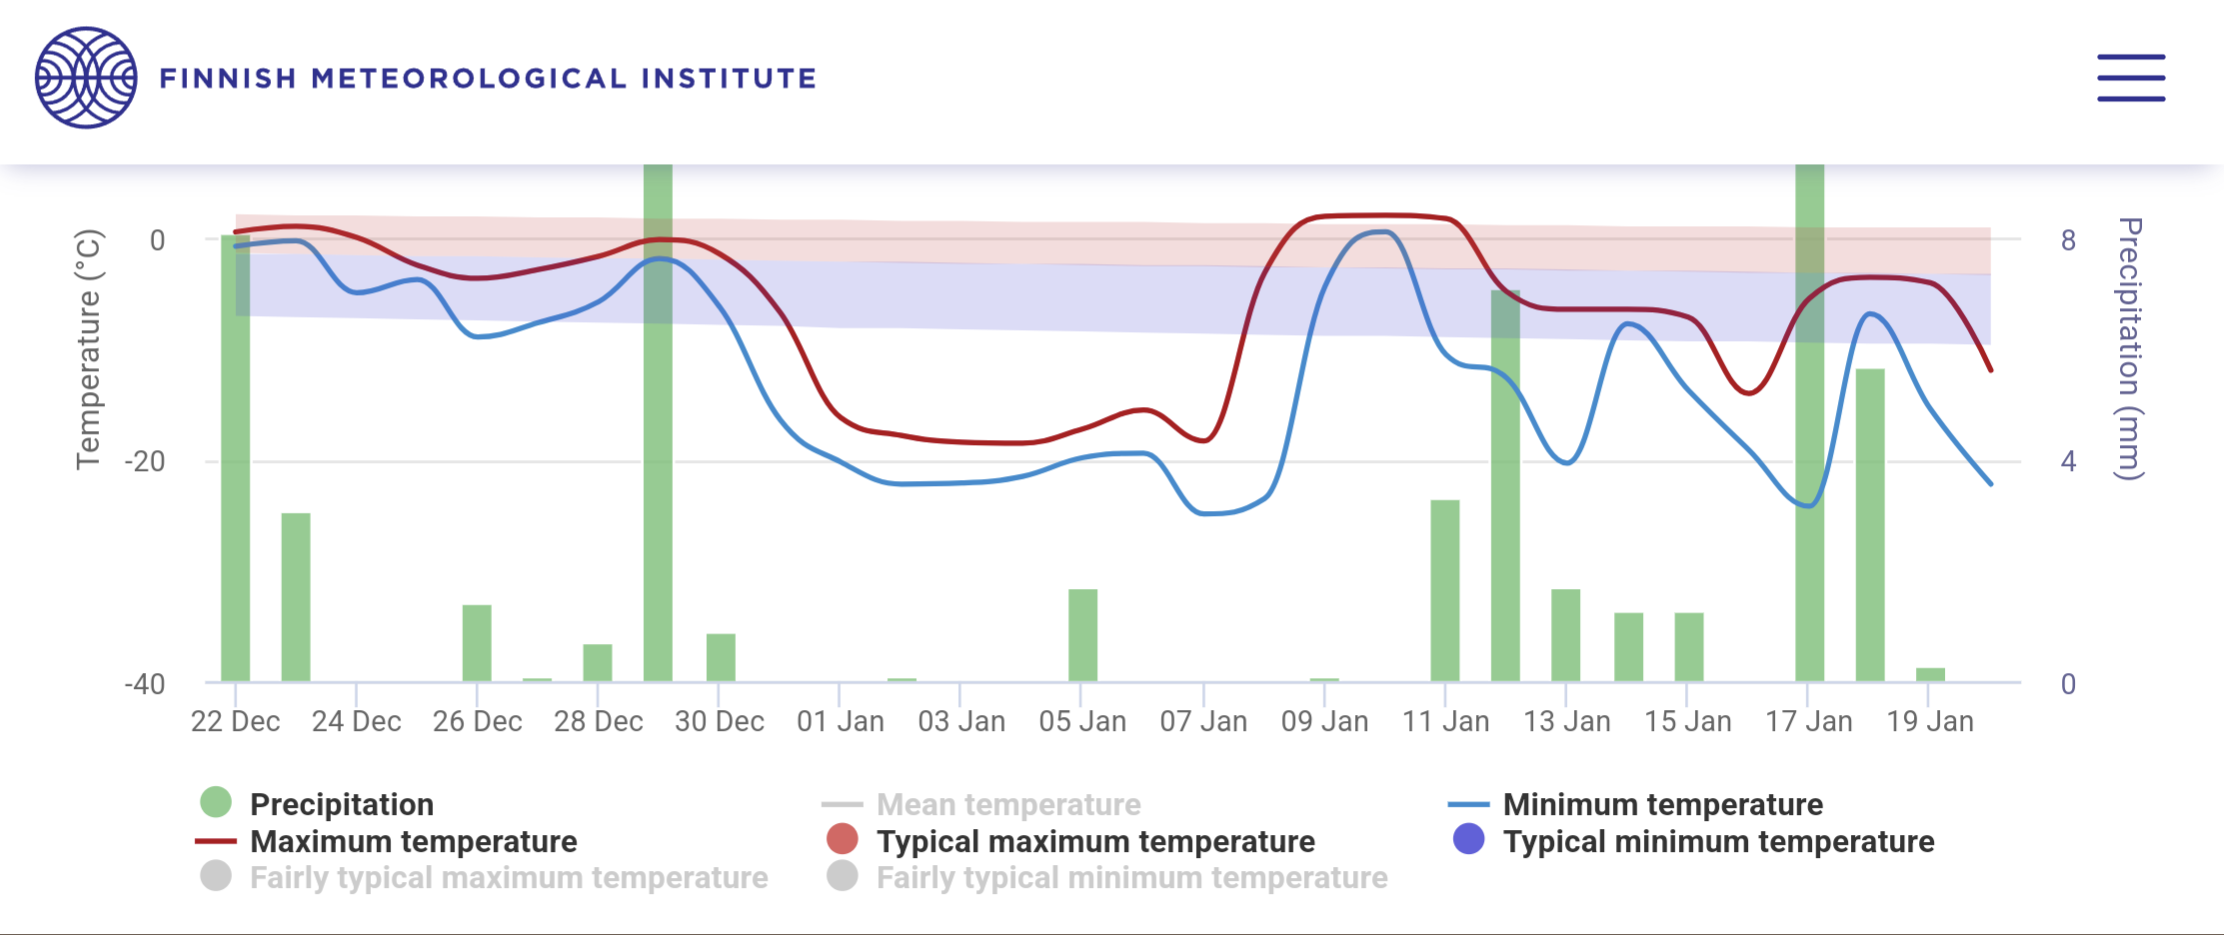Toggle Typical maximum temperature legend label
Screen dimensions: 2224x935
1095,841
